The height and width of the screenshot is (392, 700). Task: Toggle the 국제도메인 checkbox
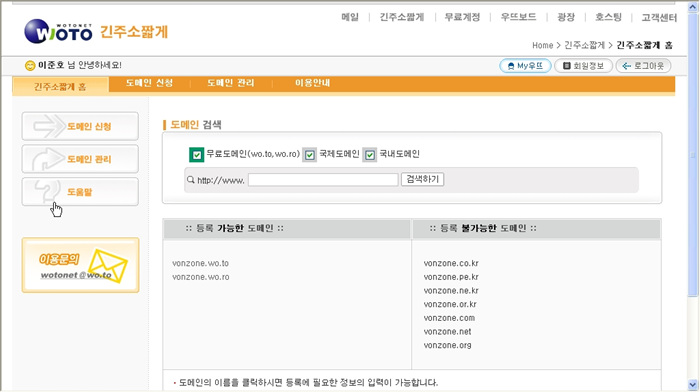click(x=309, y=155)
